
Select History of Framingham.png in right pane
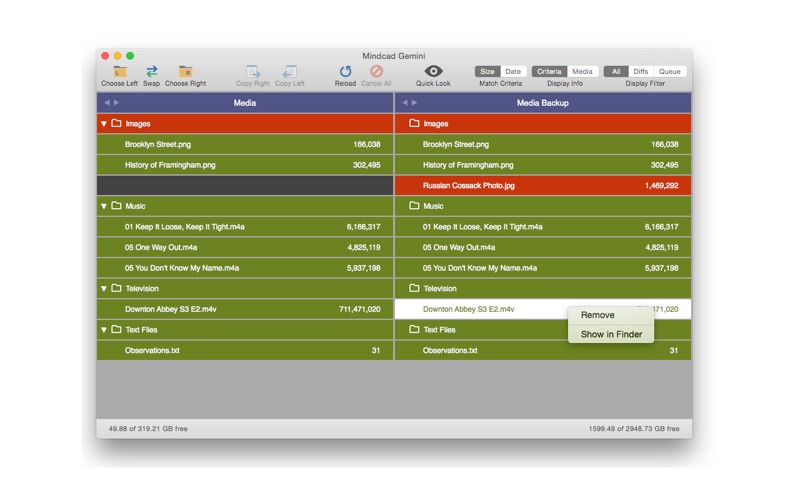pyautogui.click(x=543, y=165)
